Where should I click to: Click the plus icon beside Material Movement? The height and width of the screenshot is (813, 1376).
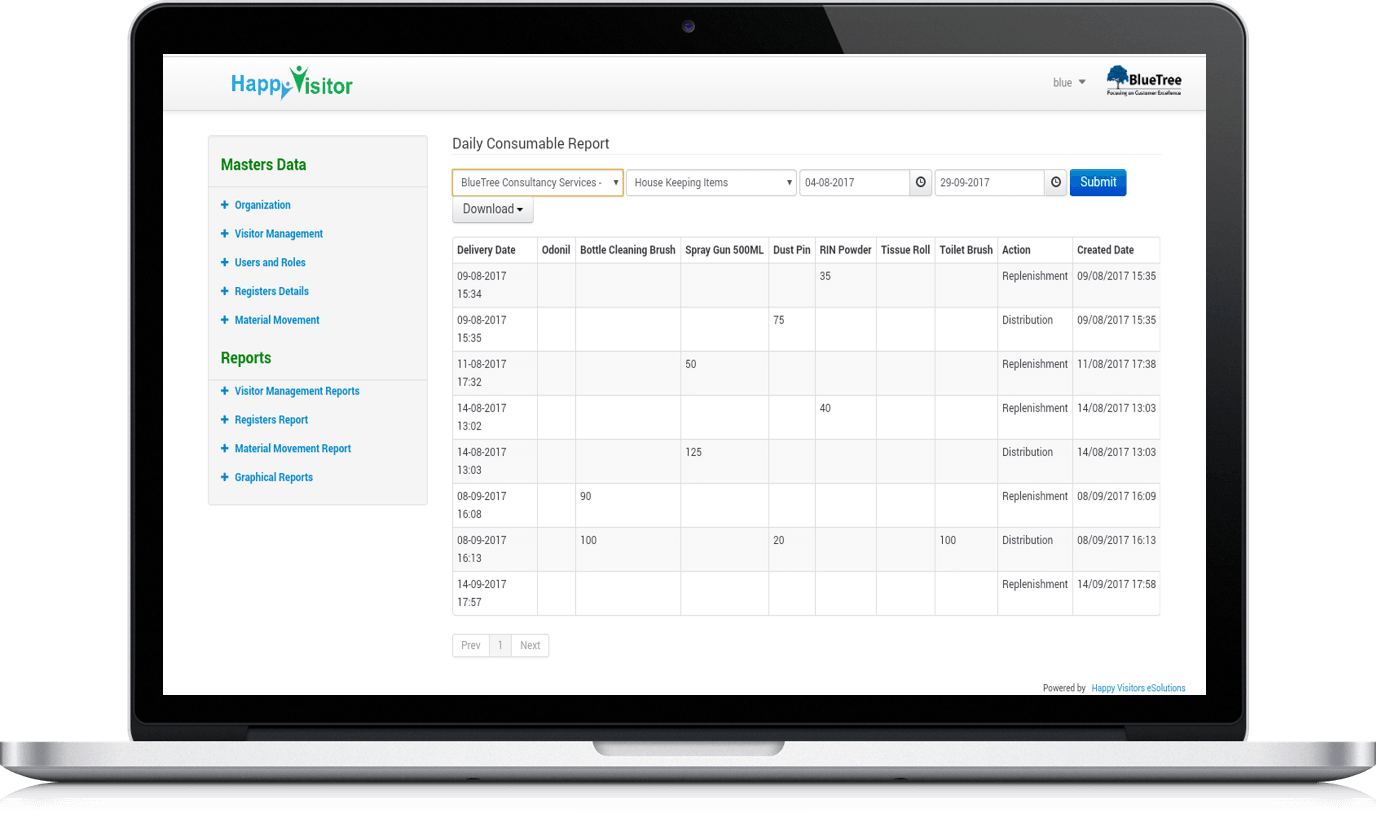click(225, 320)
